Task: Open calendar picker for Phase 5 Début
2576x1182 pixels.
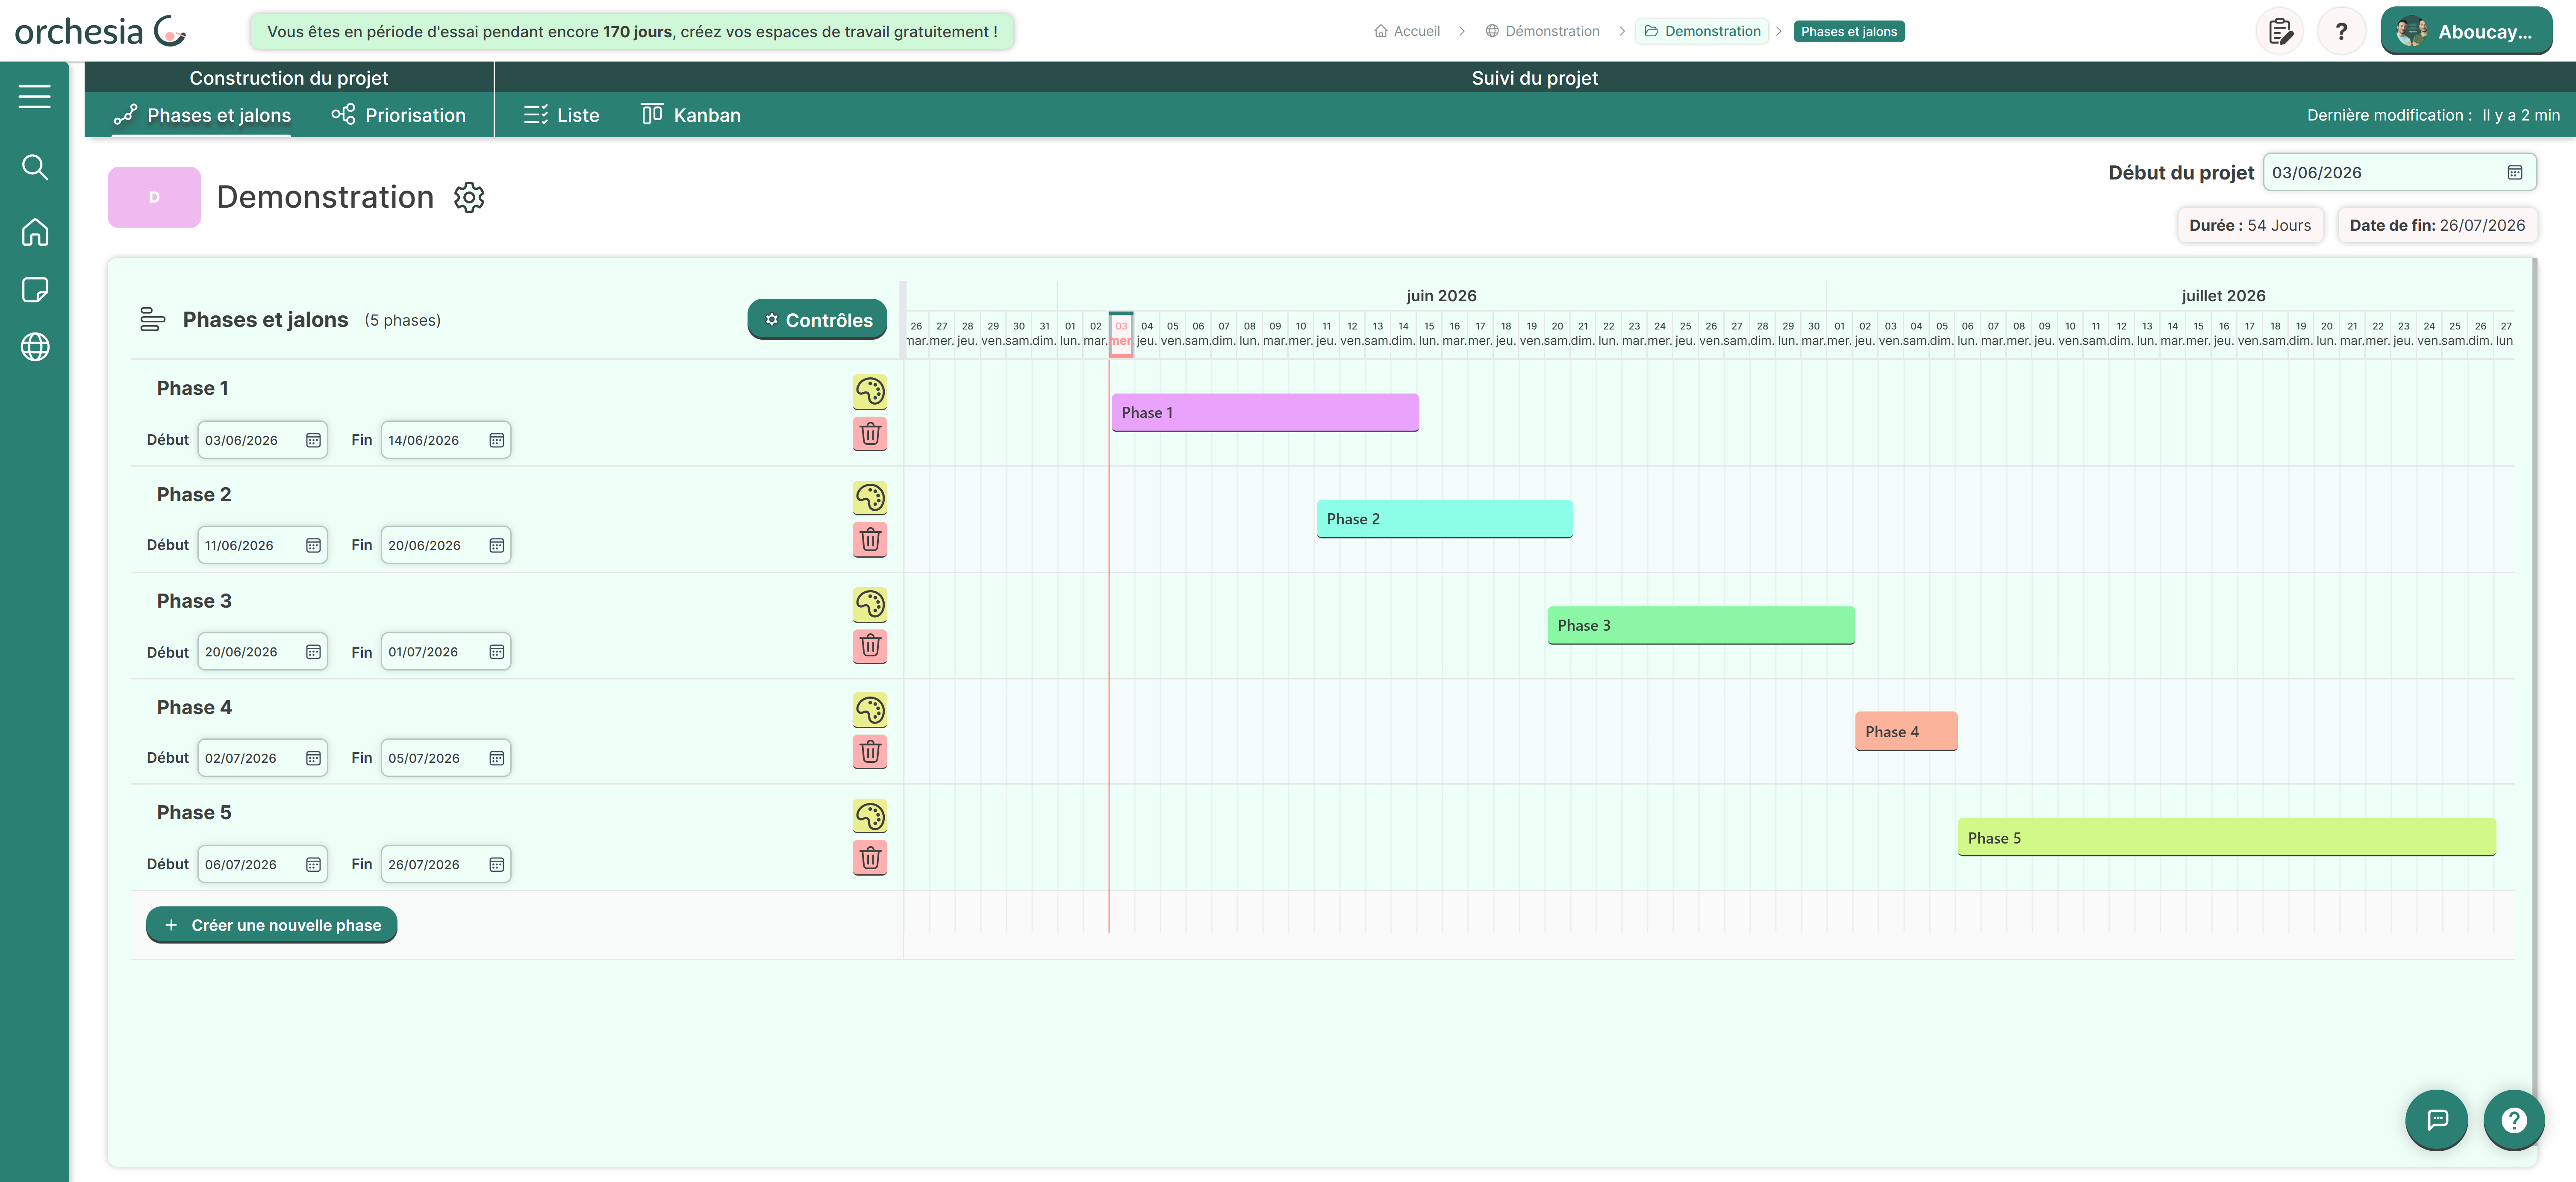Action: click(313, 865)
